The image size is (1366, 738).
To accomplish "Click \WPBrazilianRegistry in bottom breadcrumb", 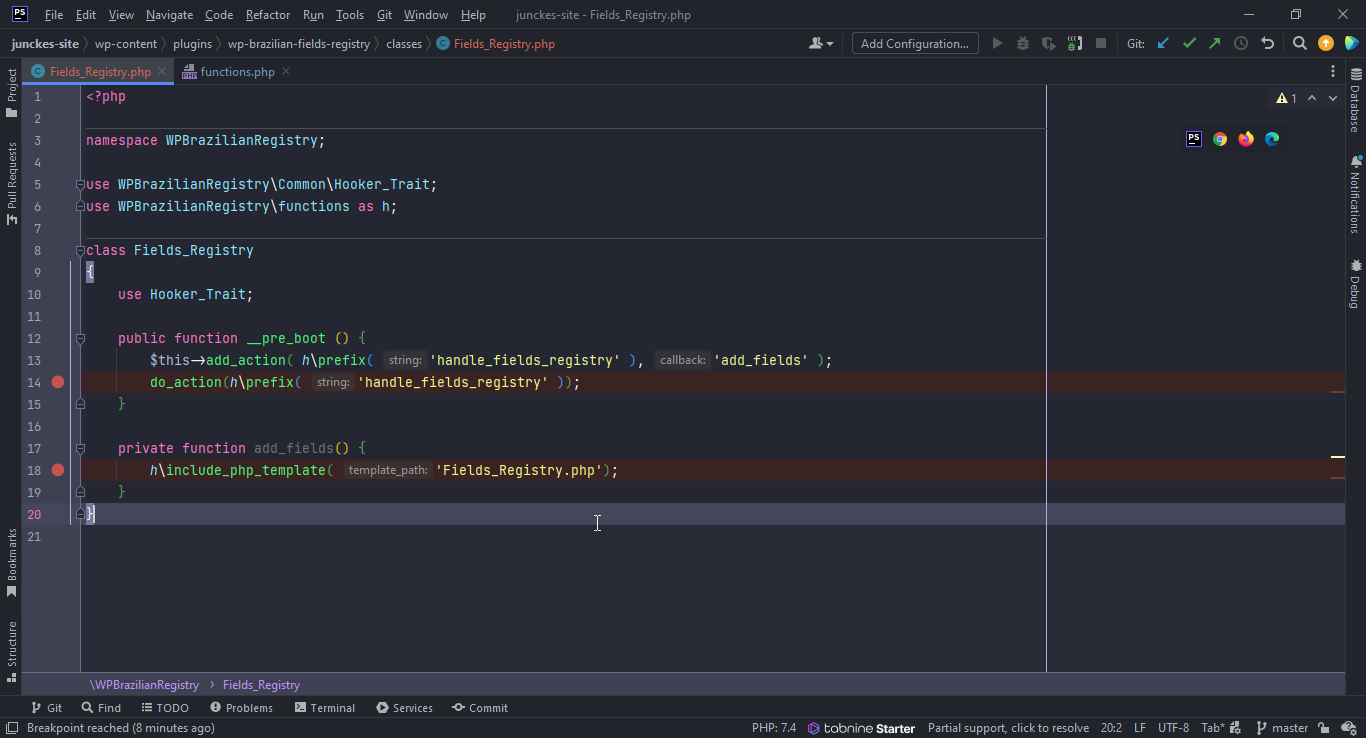I will pos(144,685).
